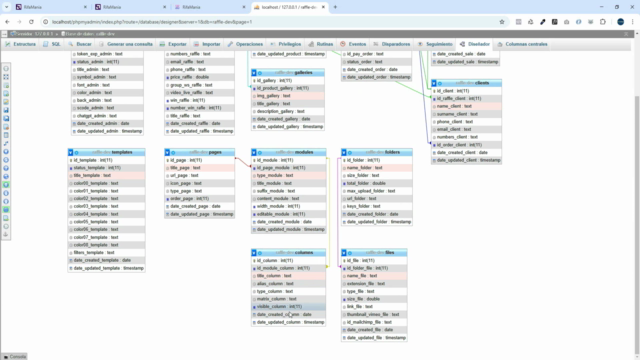Open designer Help from side menu
640x360 pixels.
(x=6, y=168)
